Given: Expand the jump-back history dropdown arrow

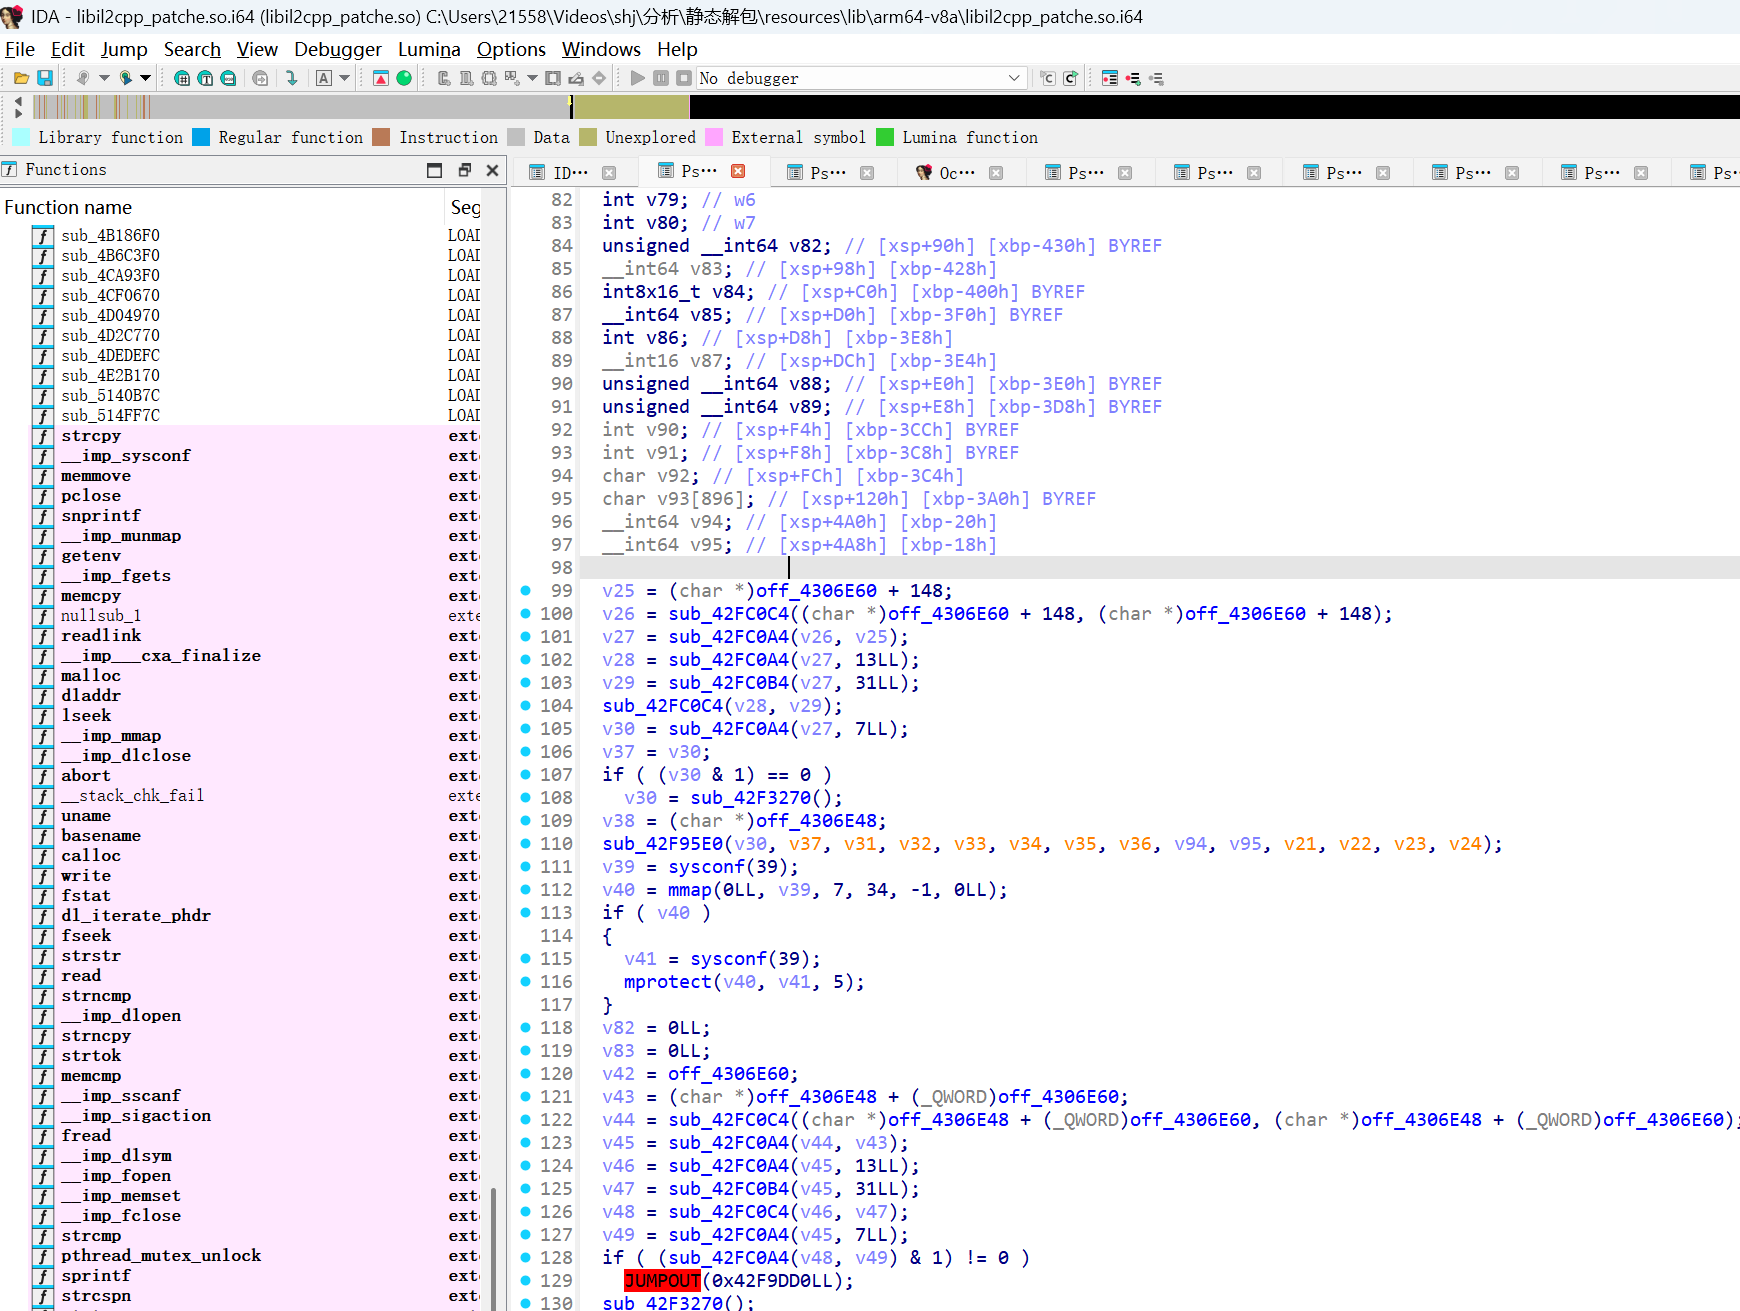Looking at the screenshot, I should pos(103,78).
